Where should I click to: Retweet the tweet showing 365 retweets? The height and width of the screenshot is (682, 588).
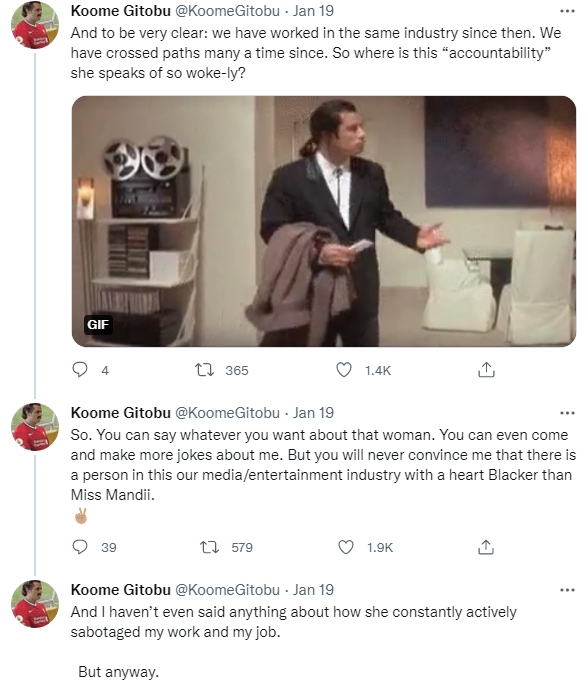pos(204,370)
